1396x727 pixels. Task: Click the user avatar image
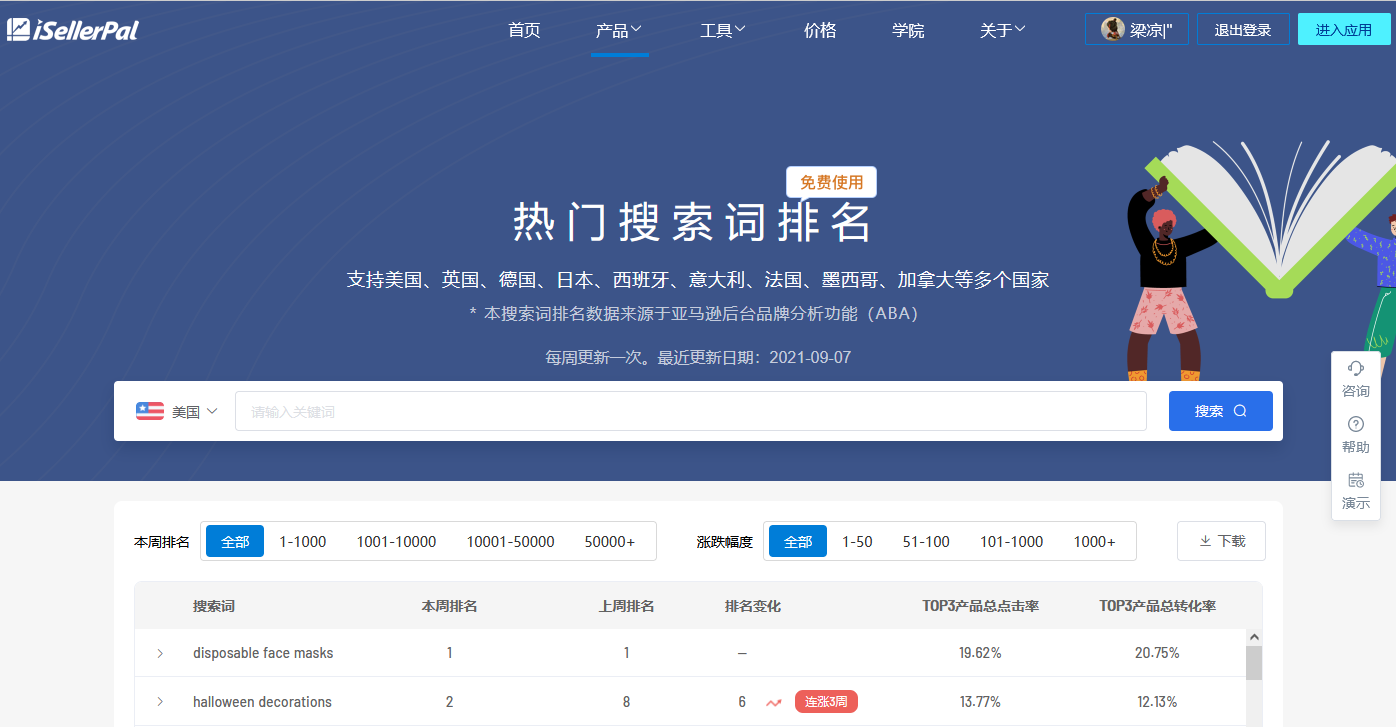point(1113,29)
